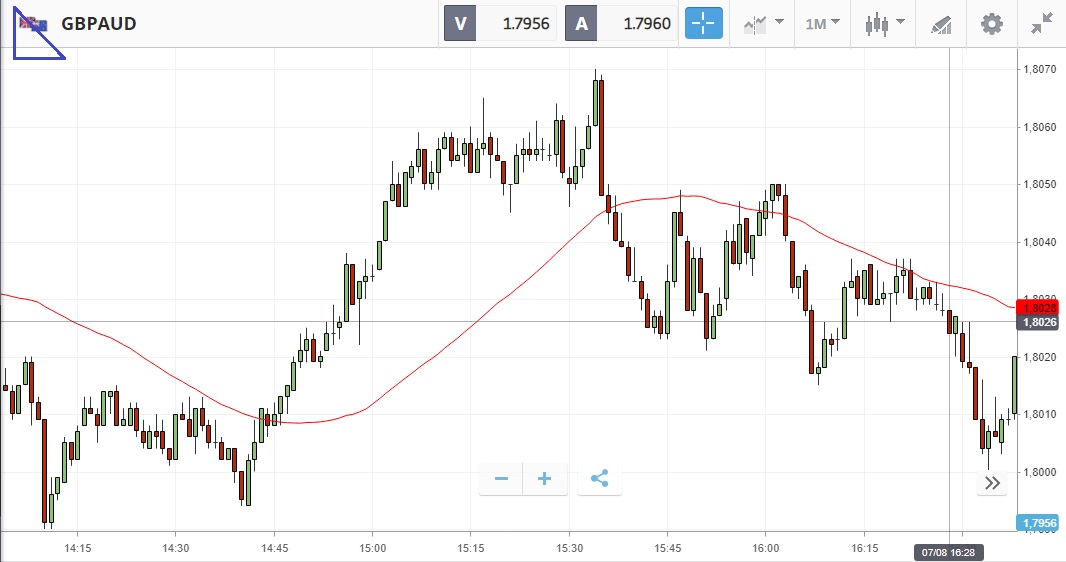Screen dimensions: 1066x562
Task: Open the 1M timeframe dropdown
Action: coord(822,23)
